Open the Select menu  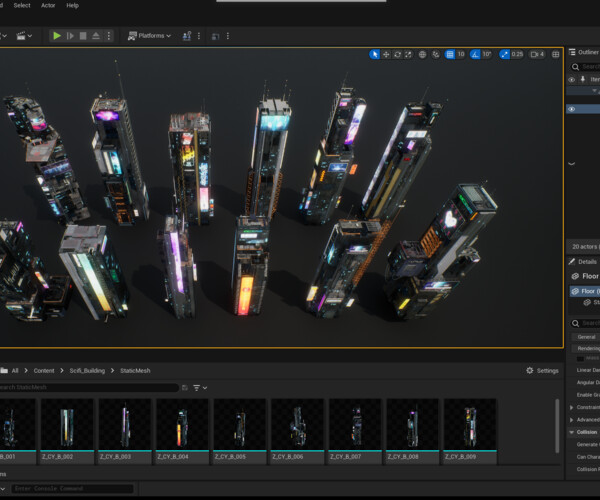coord(22,5)
